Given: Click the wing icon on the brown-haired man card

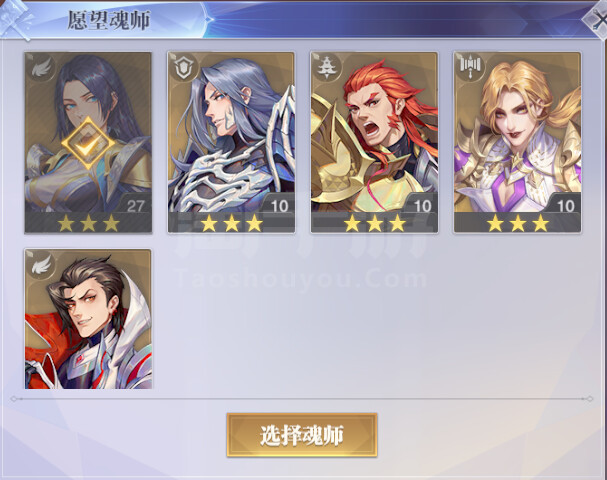Looking at the screenshot, I should (41, 264).
